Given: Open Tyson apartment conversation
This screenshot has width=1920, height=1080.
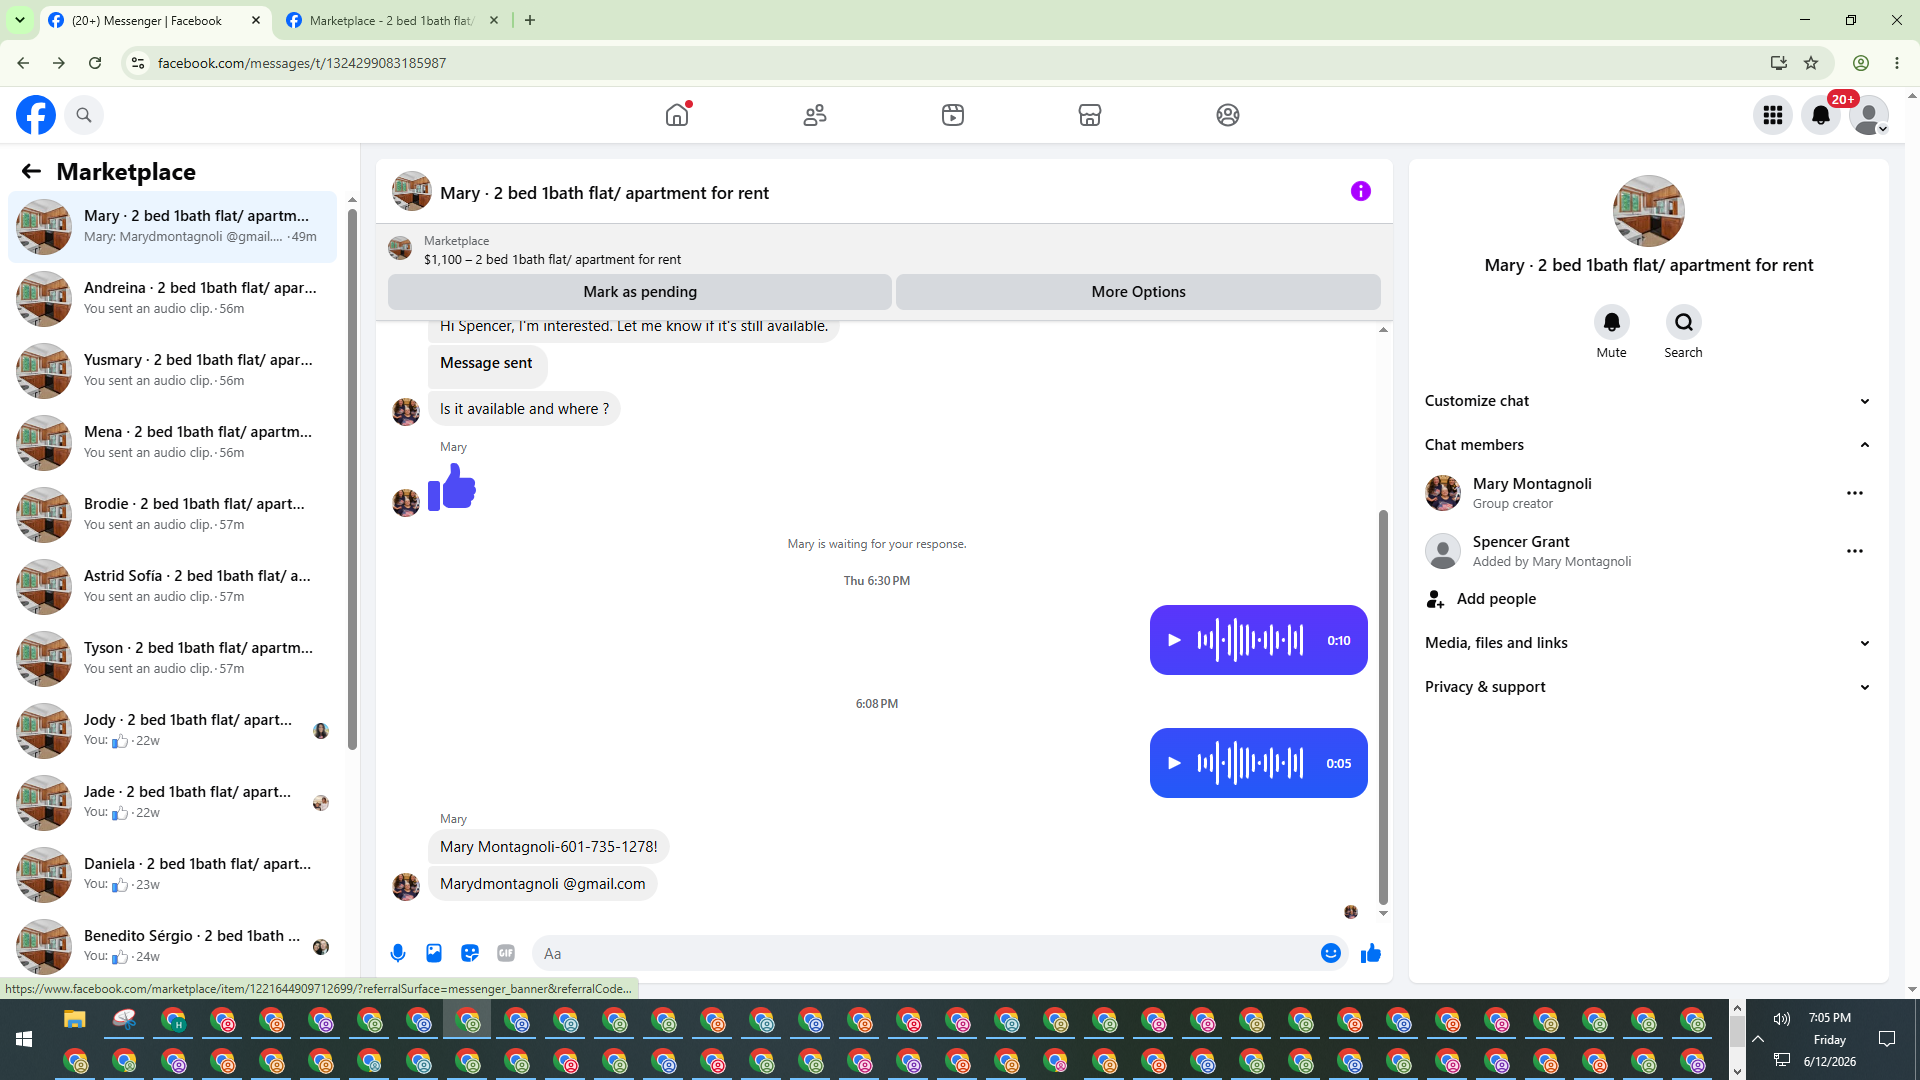Looking at the screenshot, I should [173, 658].
